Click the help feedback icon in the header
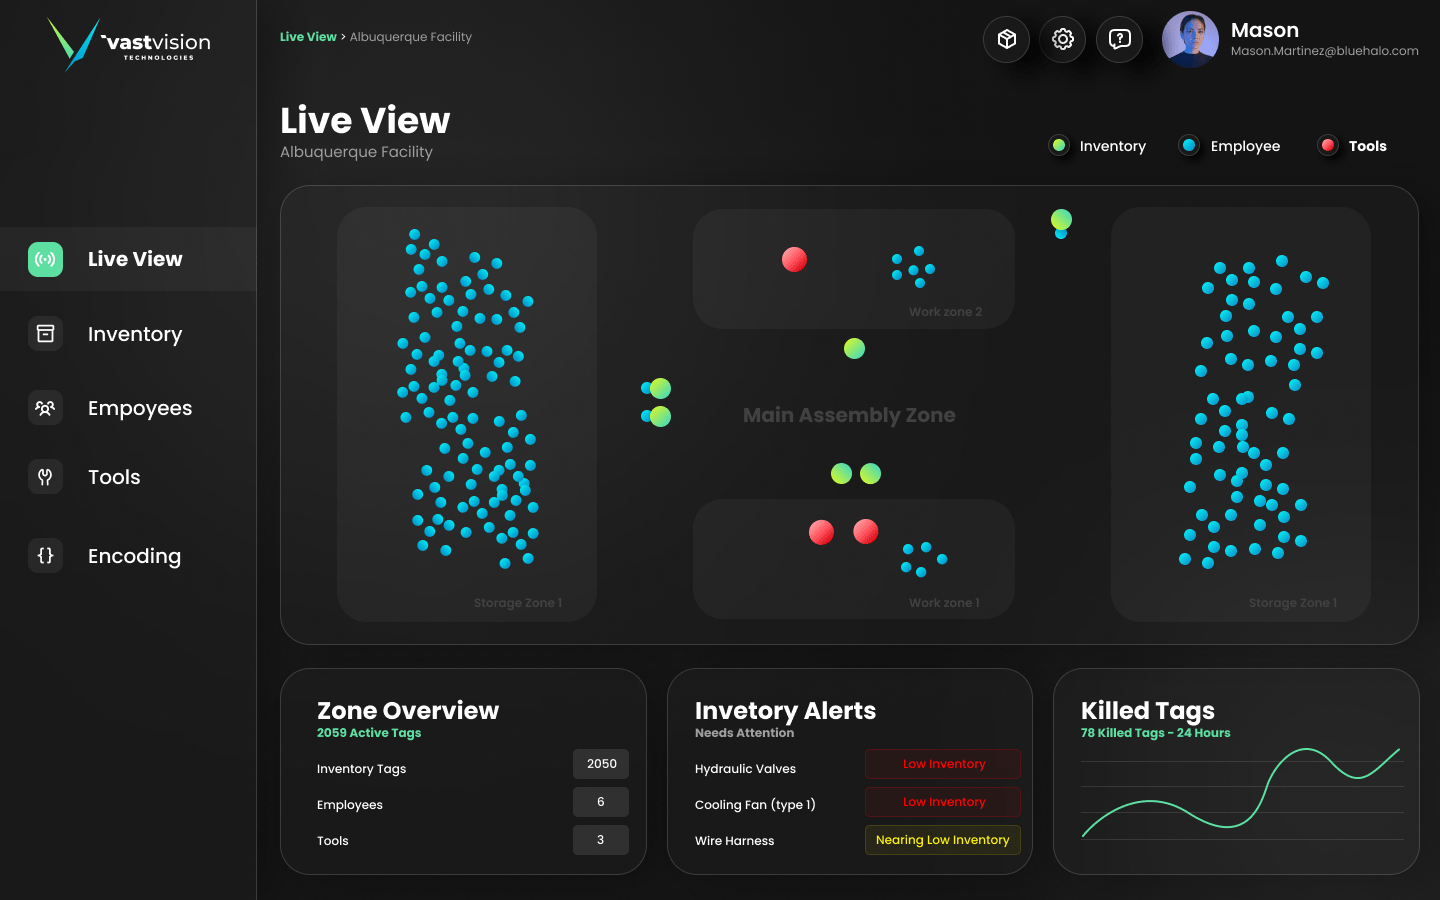 click(1119, 39)
